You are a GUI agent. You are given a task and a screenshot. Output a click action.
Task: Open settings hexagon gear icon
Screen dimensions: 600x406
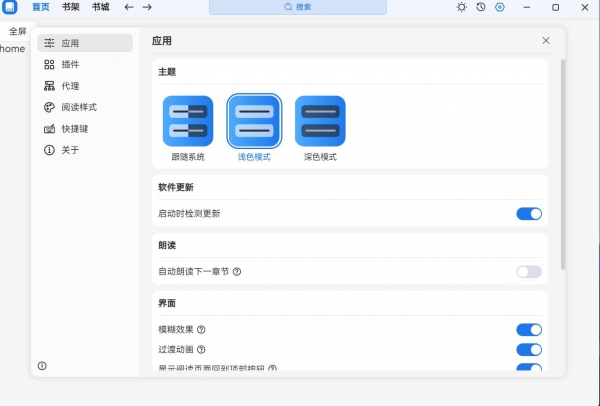click(x=500, y=7)
